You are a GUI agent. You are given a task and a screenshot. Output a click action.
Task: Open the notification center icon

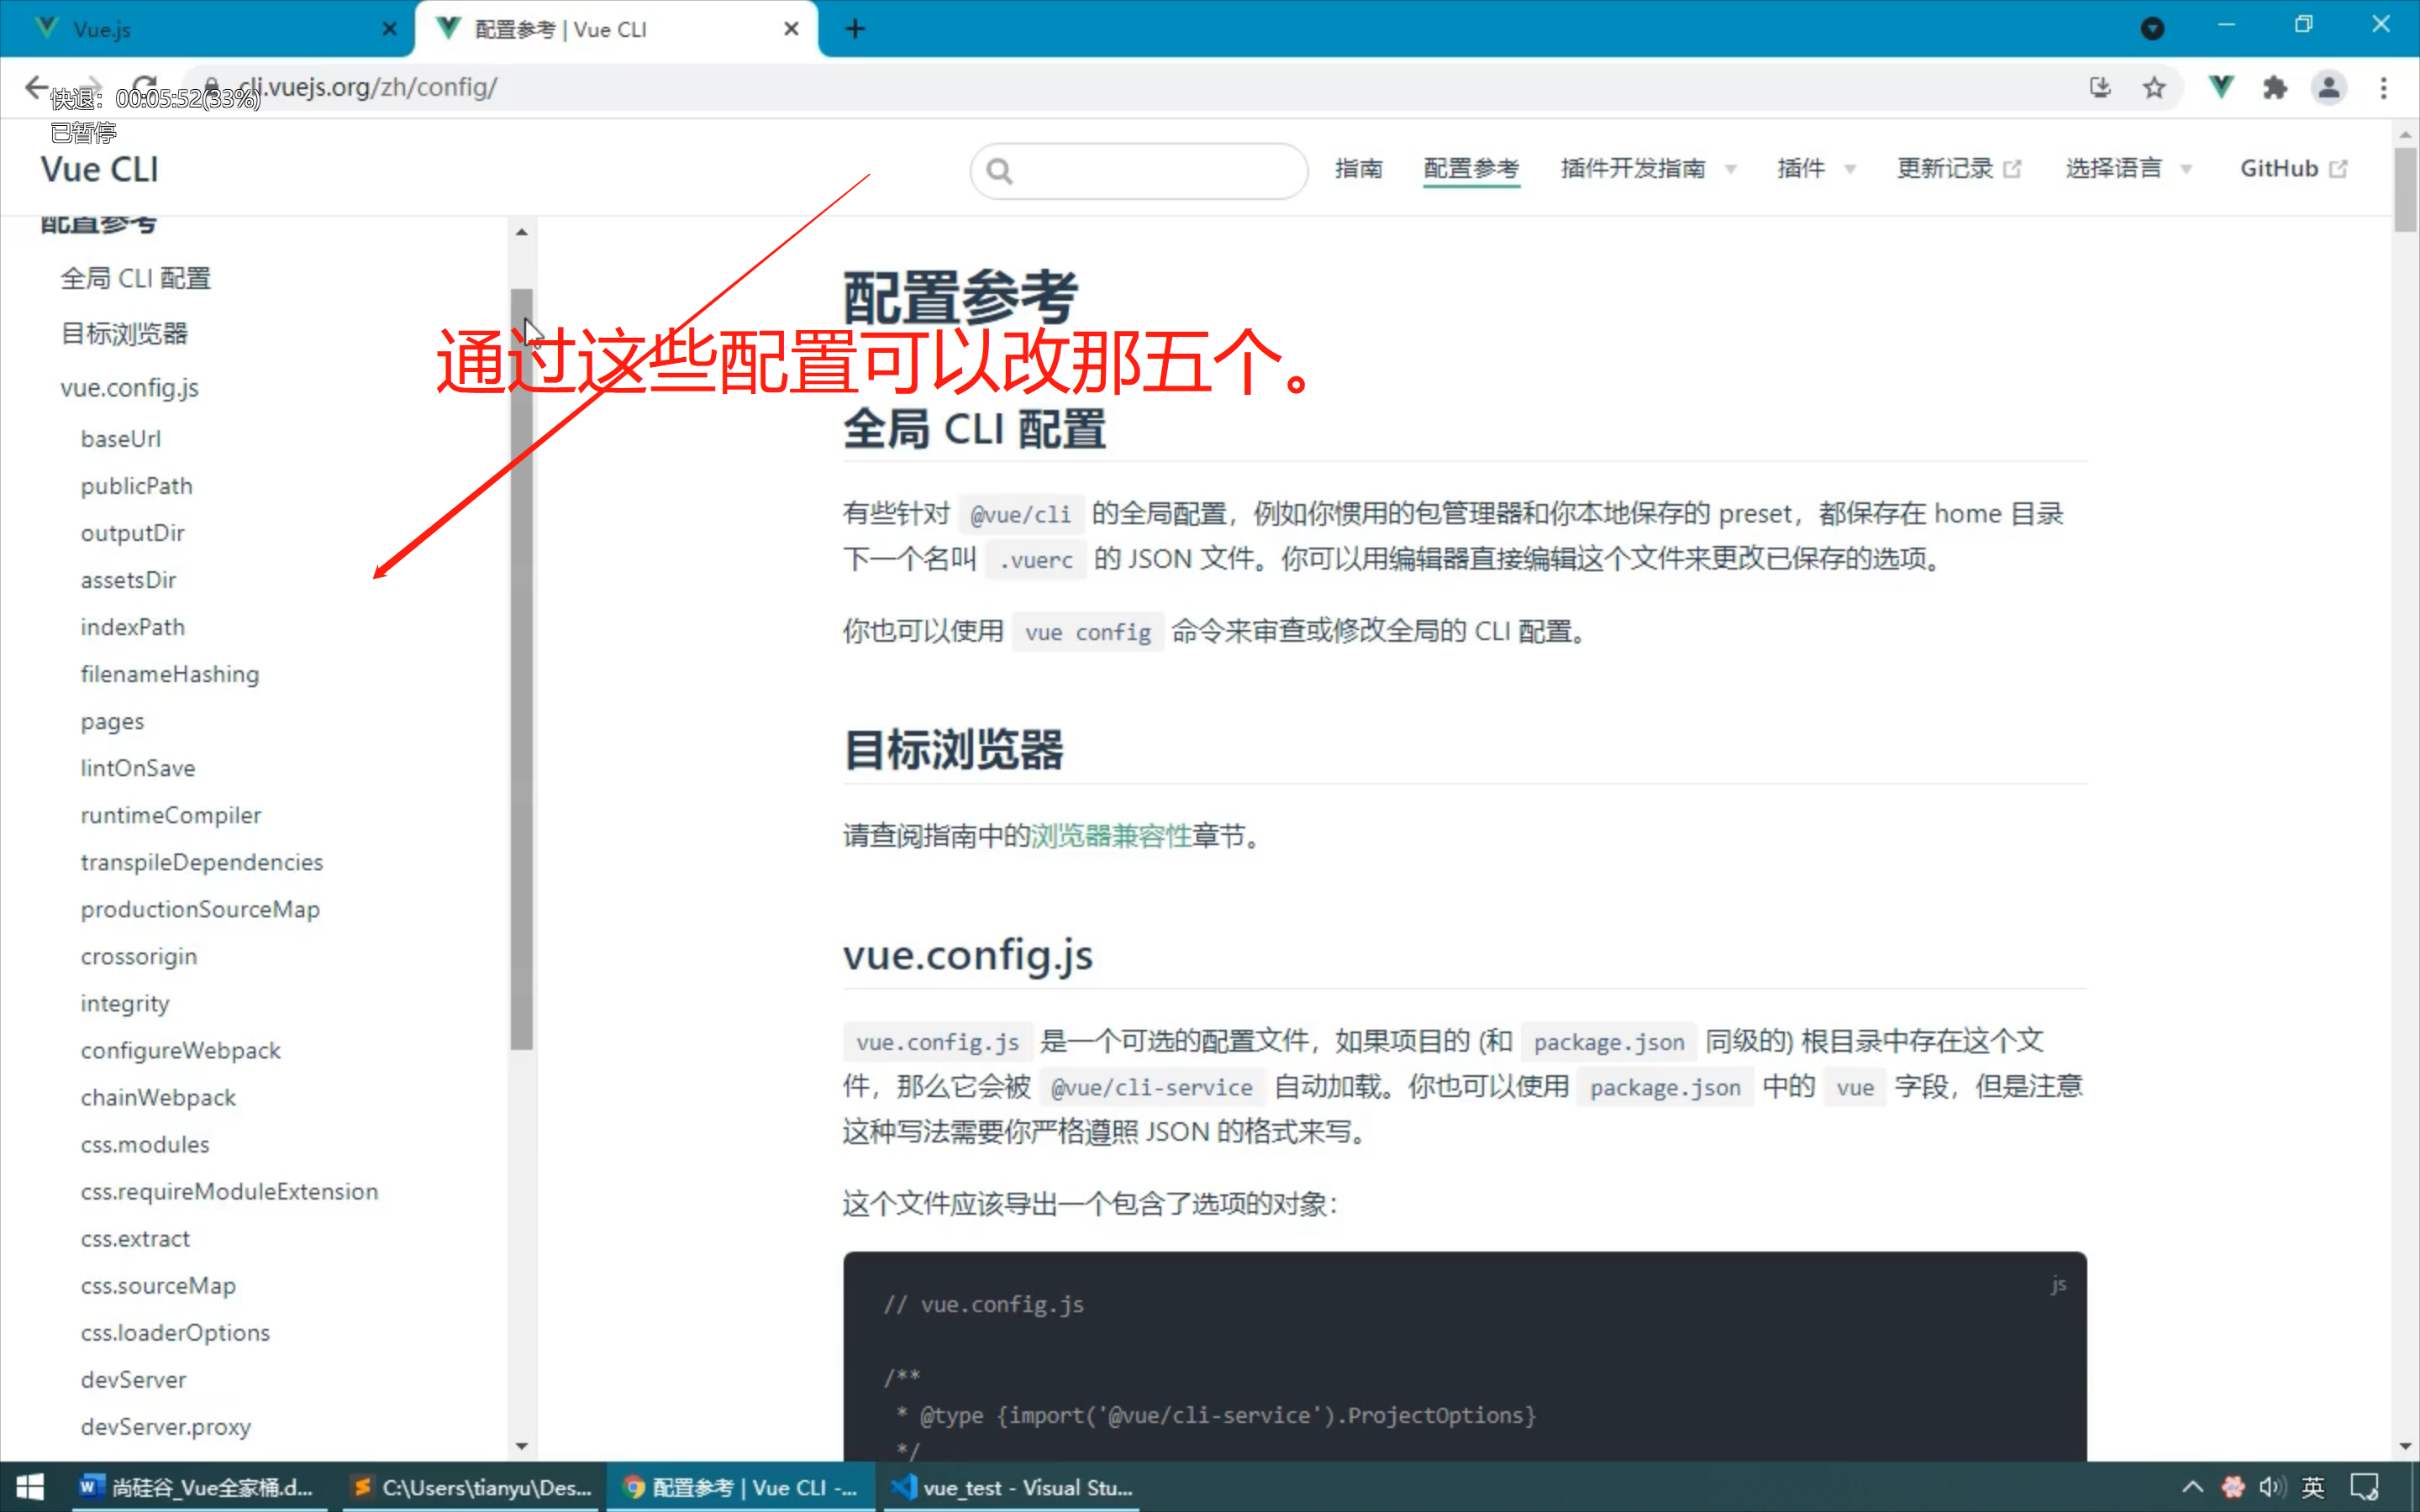(x=2365, y=1487)
